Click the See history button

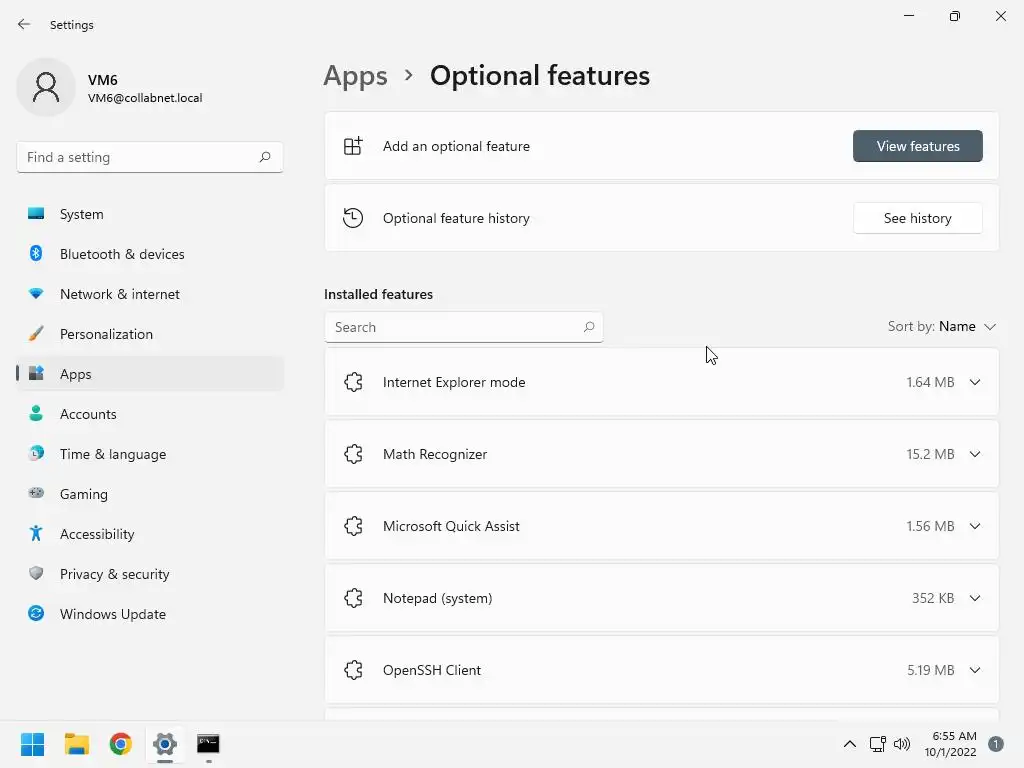tap(917, 218)
